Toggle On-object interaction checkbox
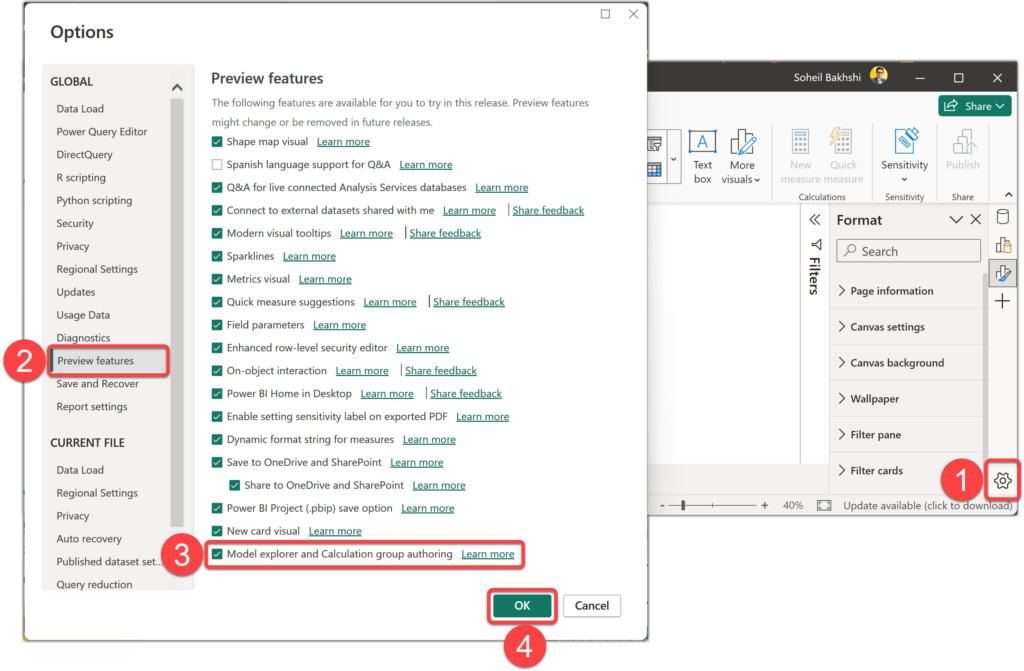This screenshot has width=1024, height=671. (217, 370)
